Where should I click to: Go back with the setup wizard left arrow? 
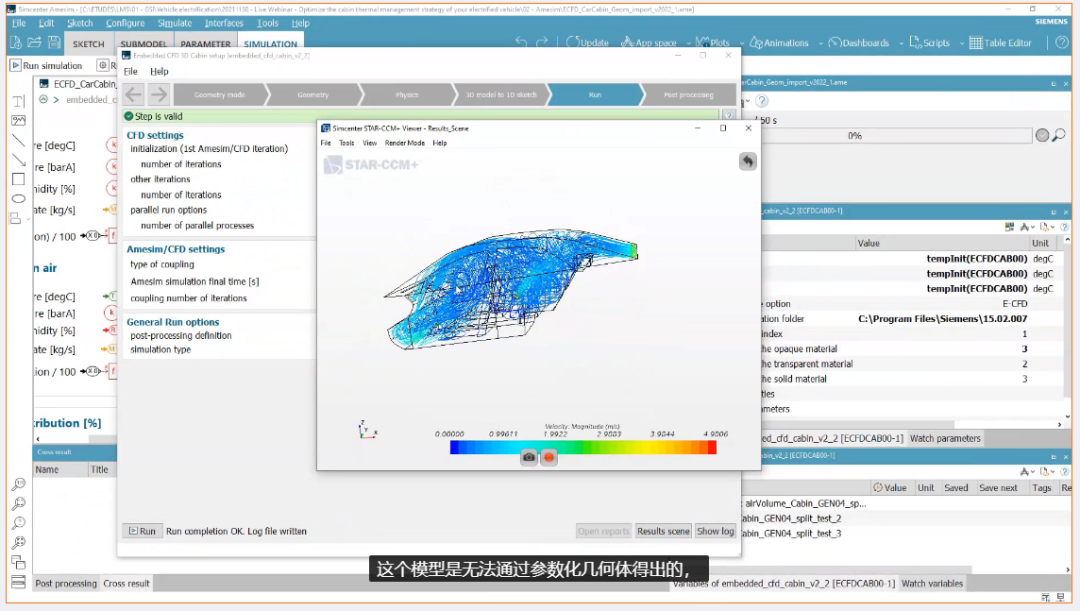(x=134, y=94)
